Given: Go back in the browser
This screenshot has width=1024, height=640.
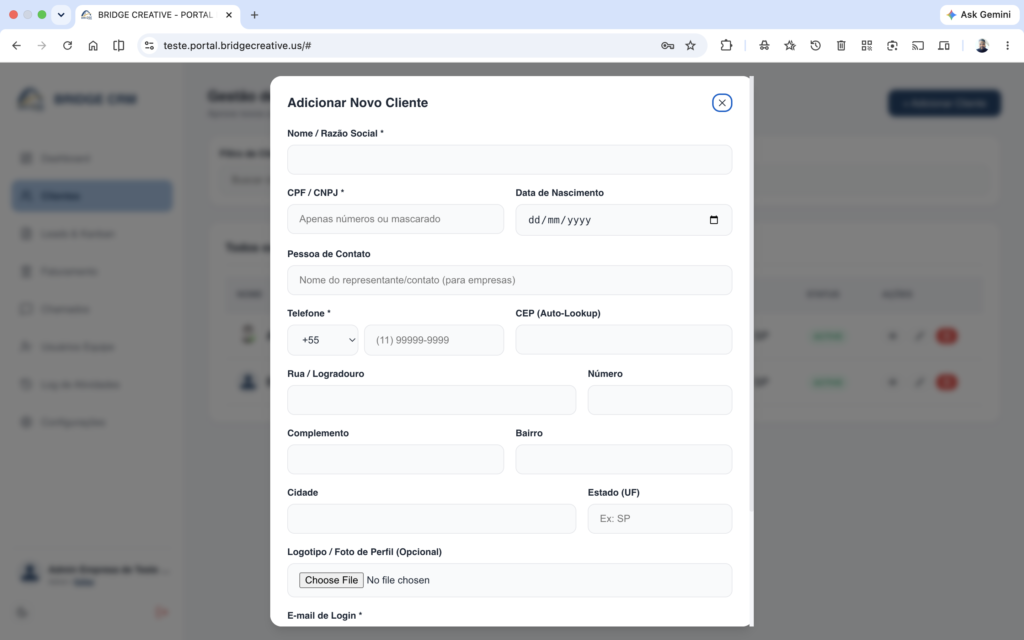Looking at the screenshot, I should click(16, 46).
